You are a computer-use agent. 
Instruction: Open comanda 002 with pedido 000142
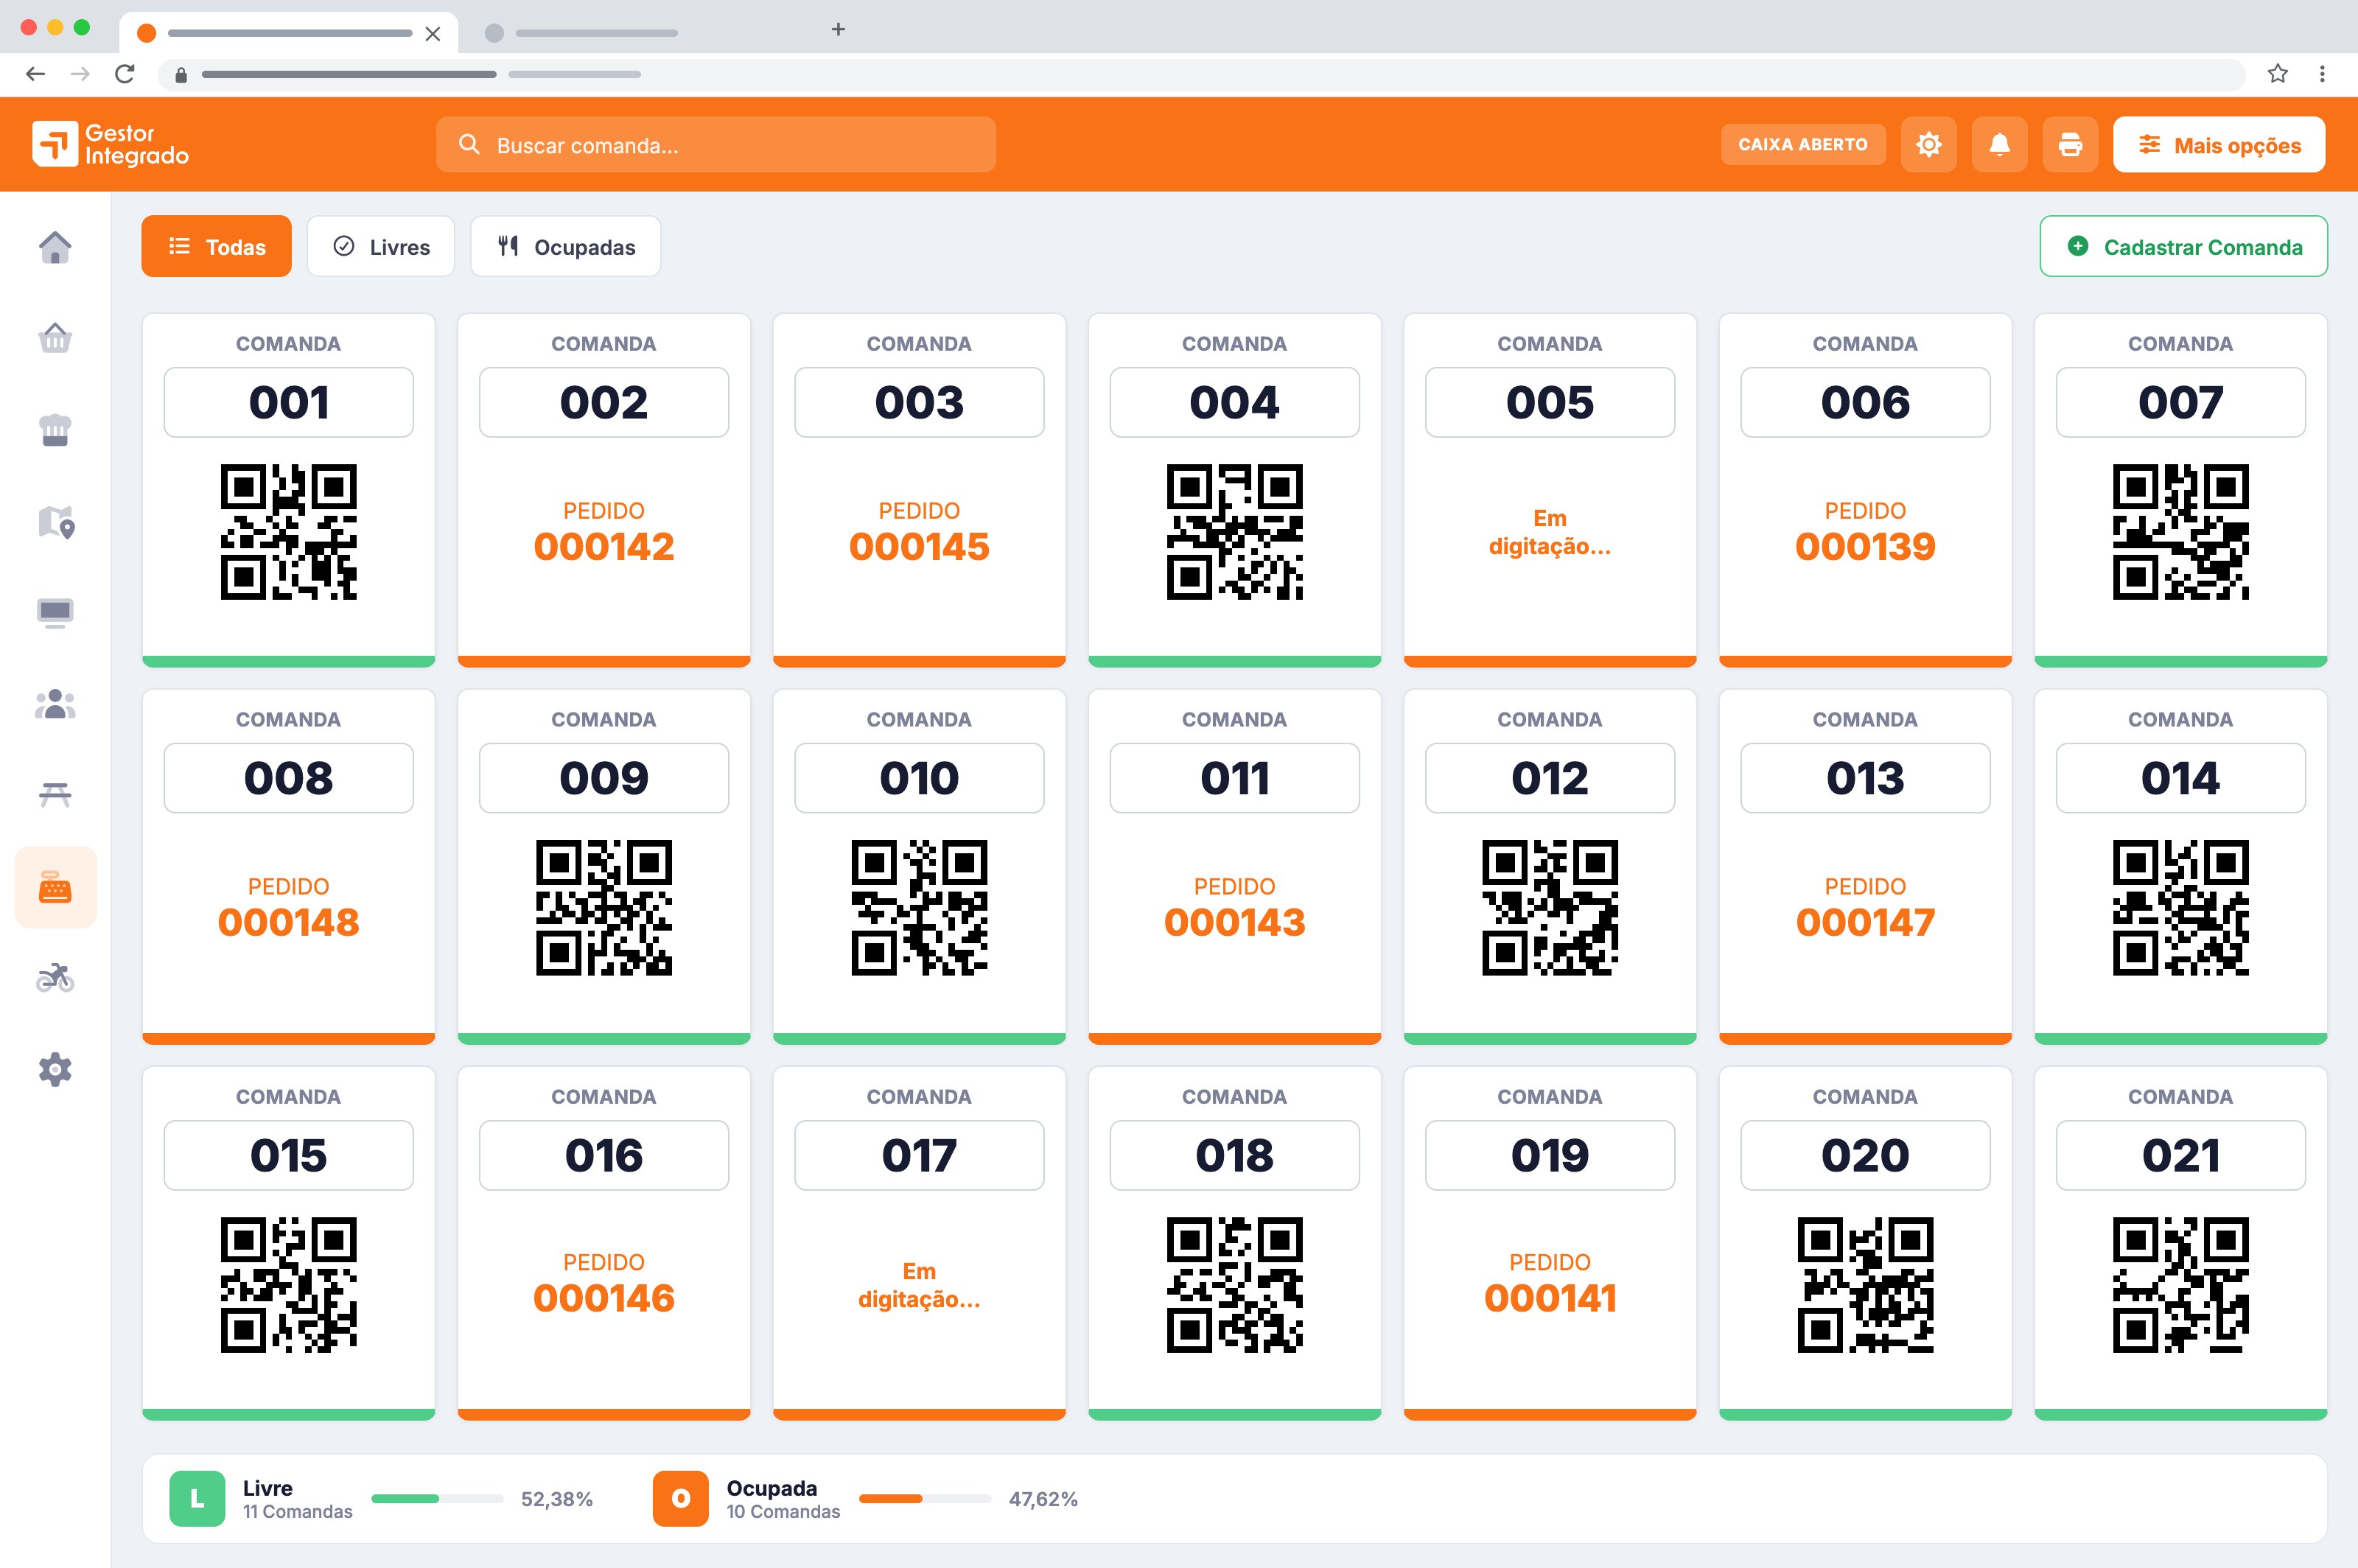[604, 490]
